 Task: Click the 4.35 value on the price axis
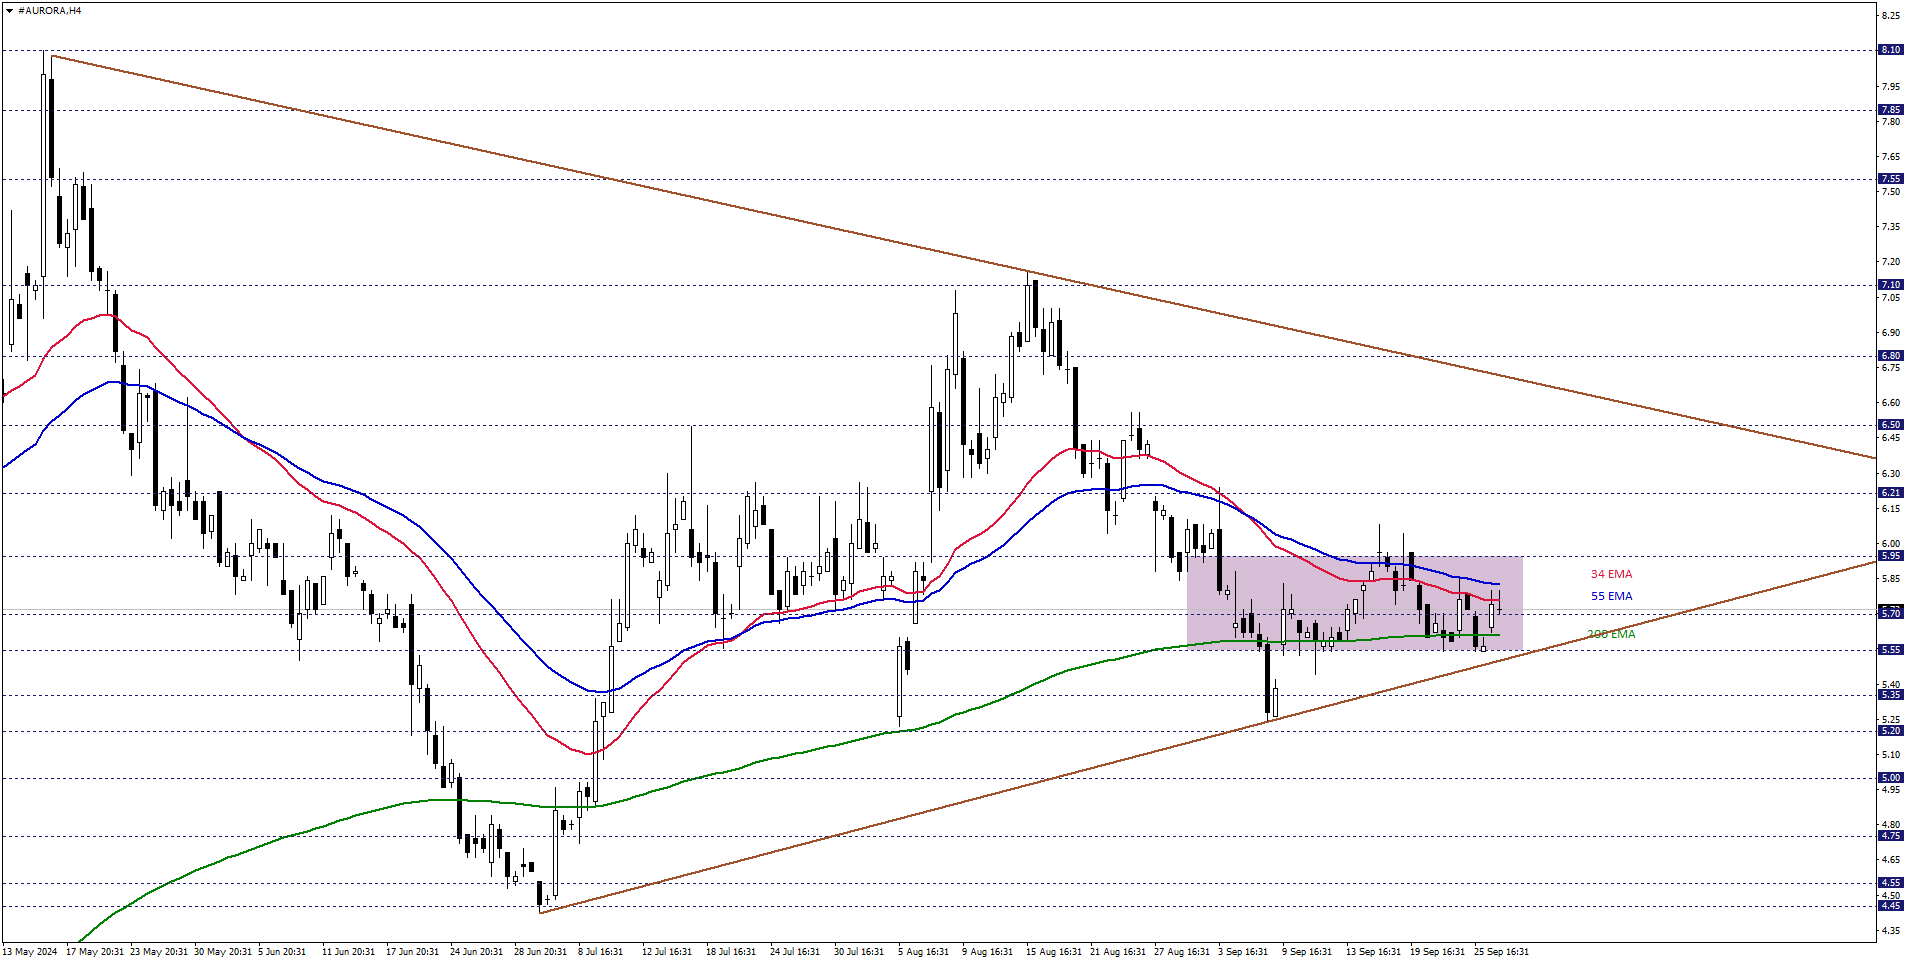(1890, 931)
